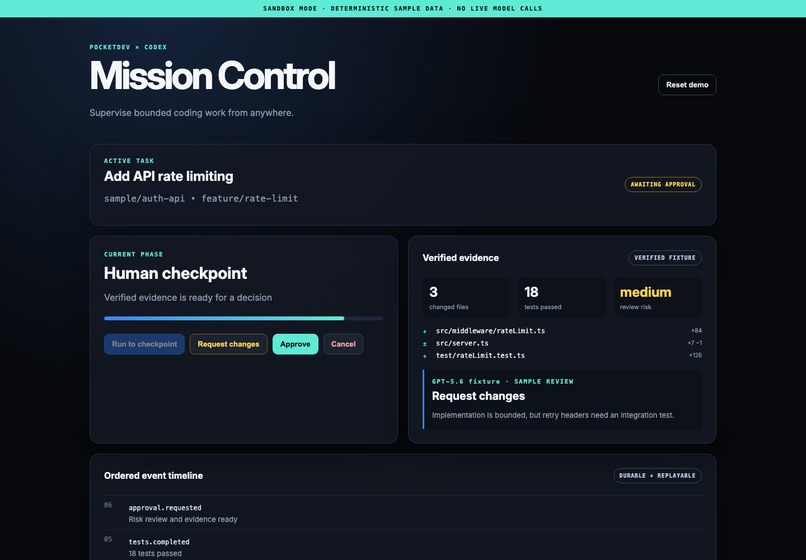Click the Verified evidence heading
The image size is (806, 560).
[461, 258]
